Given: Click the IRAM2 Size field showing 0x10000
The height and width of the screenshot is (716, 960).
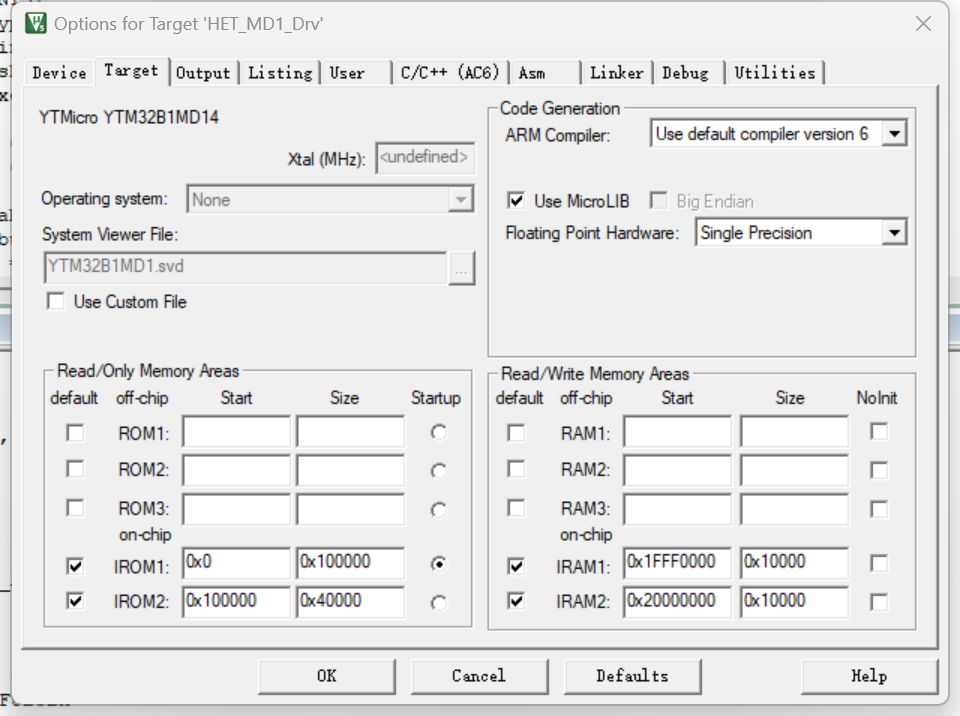Looking at the screenshot, I should pyautogui.click(x=794, y=601).
